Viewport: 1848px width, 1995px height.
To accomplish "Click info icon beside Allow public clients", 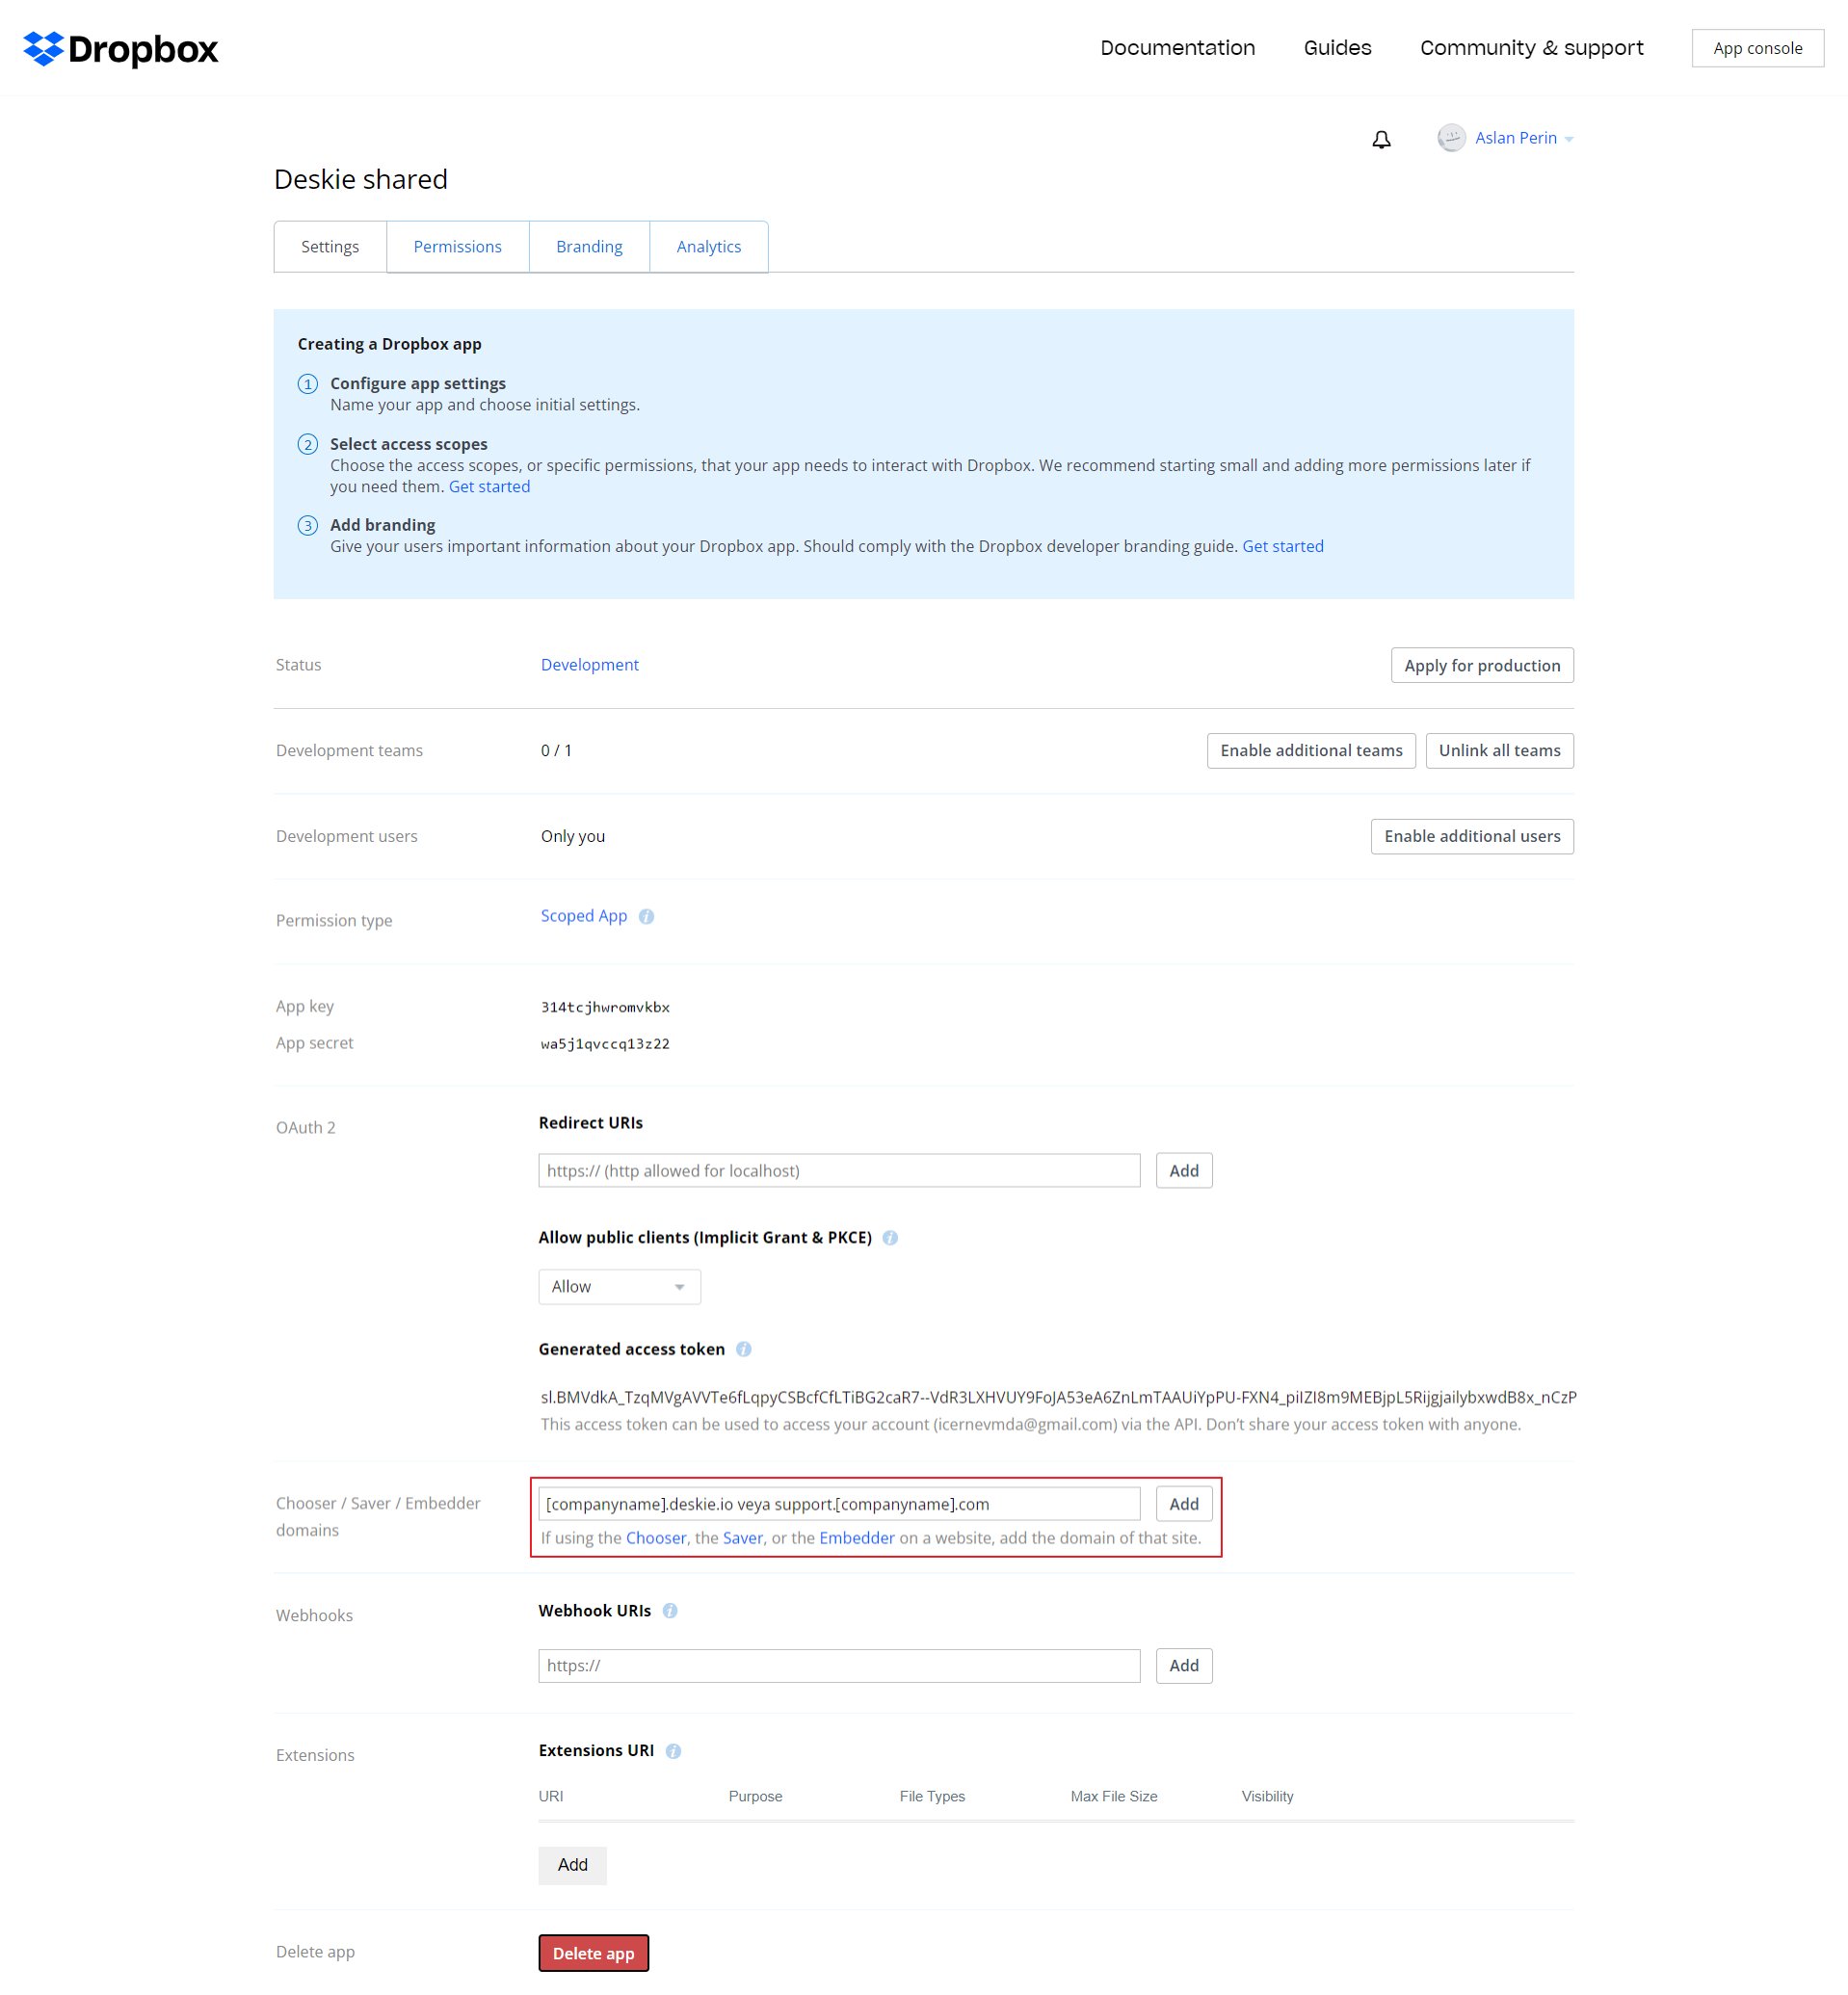I will pyautogui.click(x=890, y=1238).
